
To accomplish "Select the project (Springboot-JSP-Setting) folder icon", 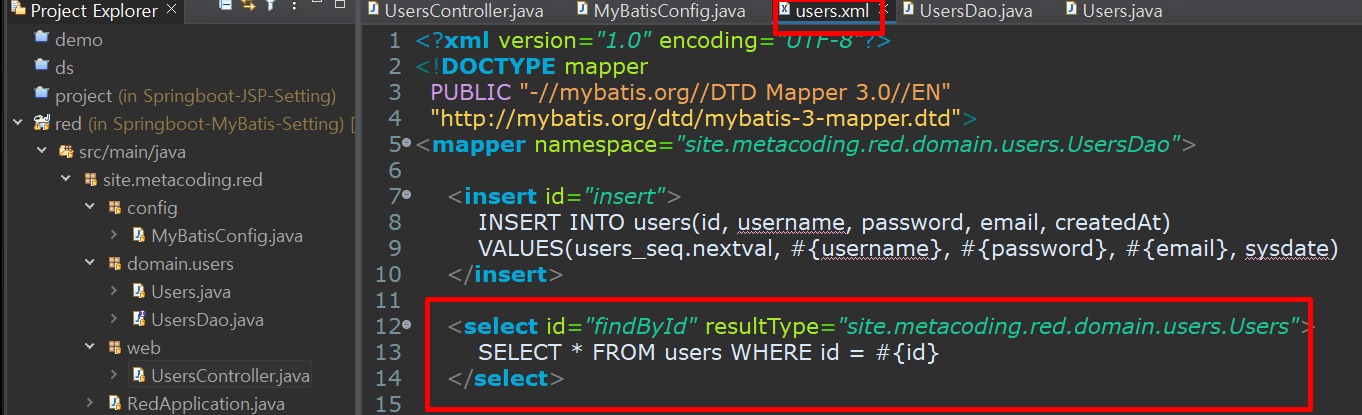I will pyautogui.click(x=42, y=95).
